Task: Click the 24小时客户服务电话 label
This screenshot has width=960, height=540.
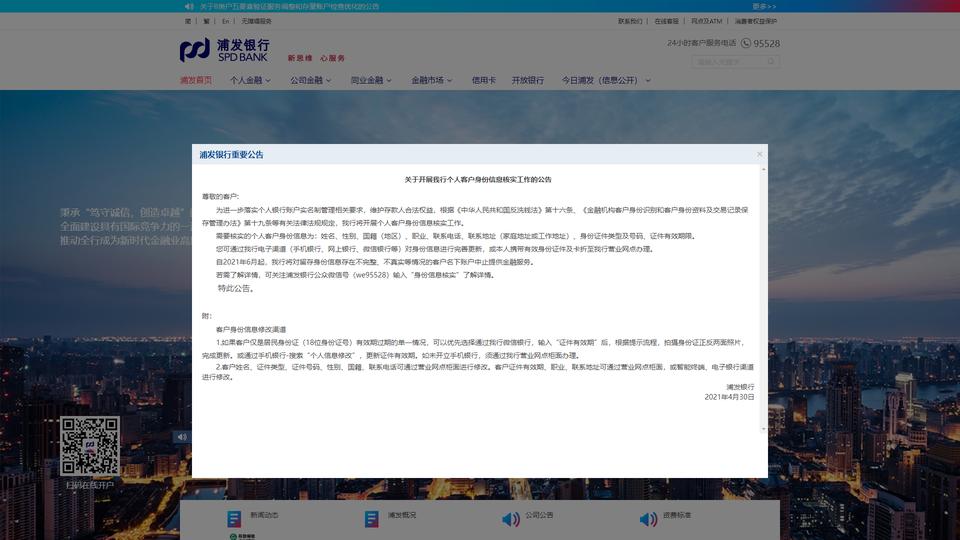Action: [x=702, y=43]
